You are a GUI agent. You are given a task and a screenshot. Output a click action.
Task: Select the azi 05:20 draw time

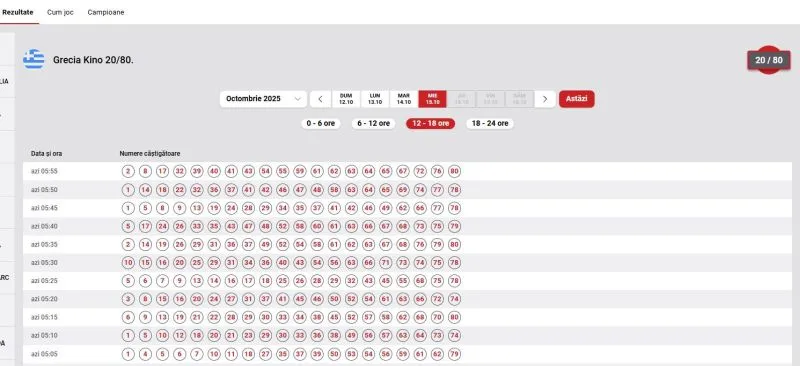(x=44, y=299)
